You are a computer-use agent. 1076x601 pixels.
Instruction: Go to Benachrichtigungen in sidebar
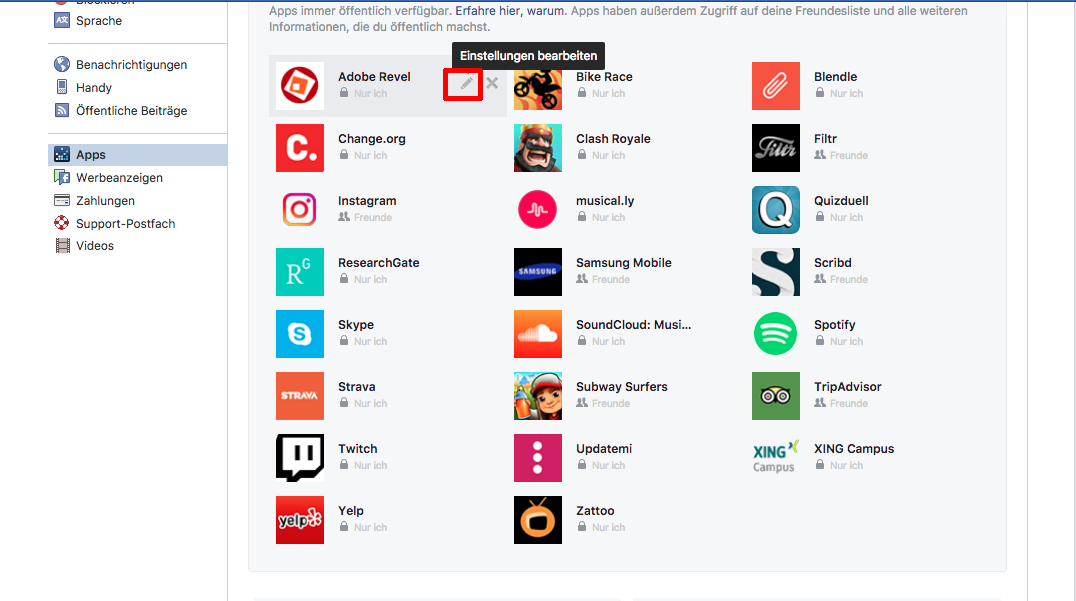[131, 64]
